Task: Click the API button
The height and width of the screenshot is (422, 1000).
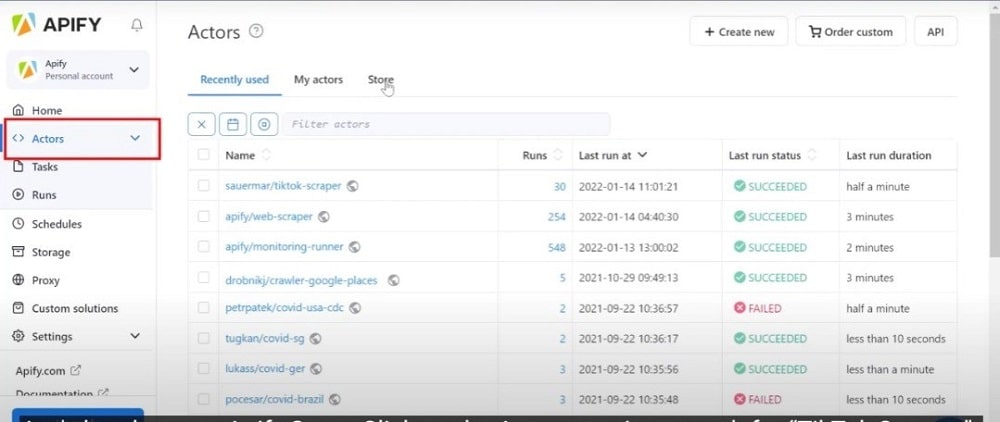Action: tap(936, 32)
